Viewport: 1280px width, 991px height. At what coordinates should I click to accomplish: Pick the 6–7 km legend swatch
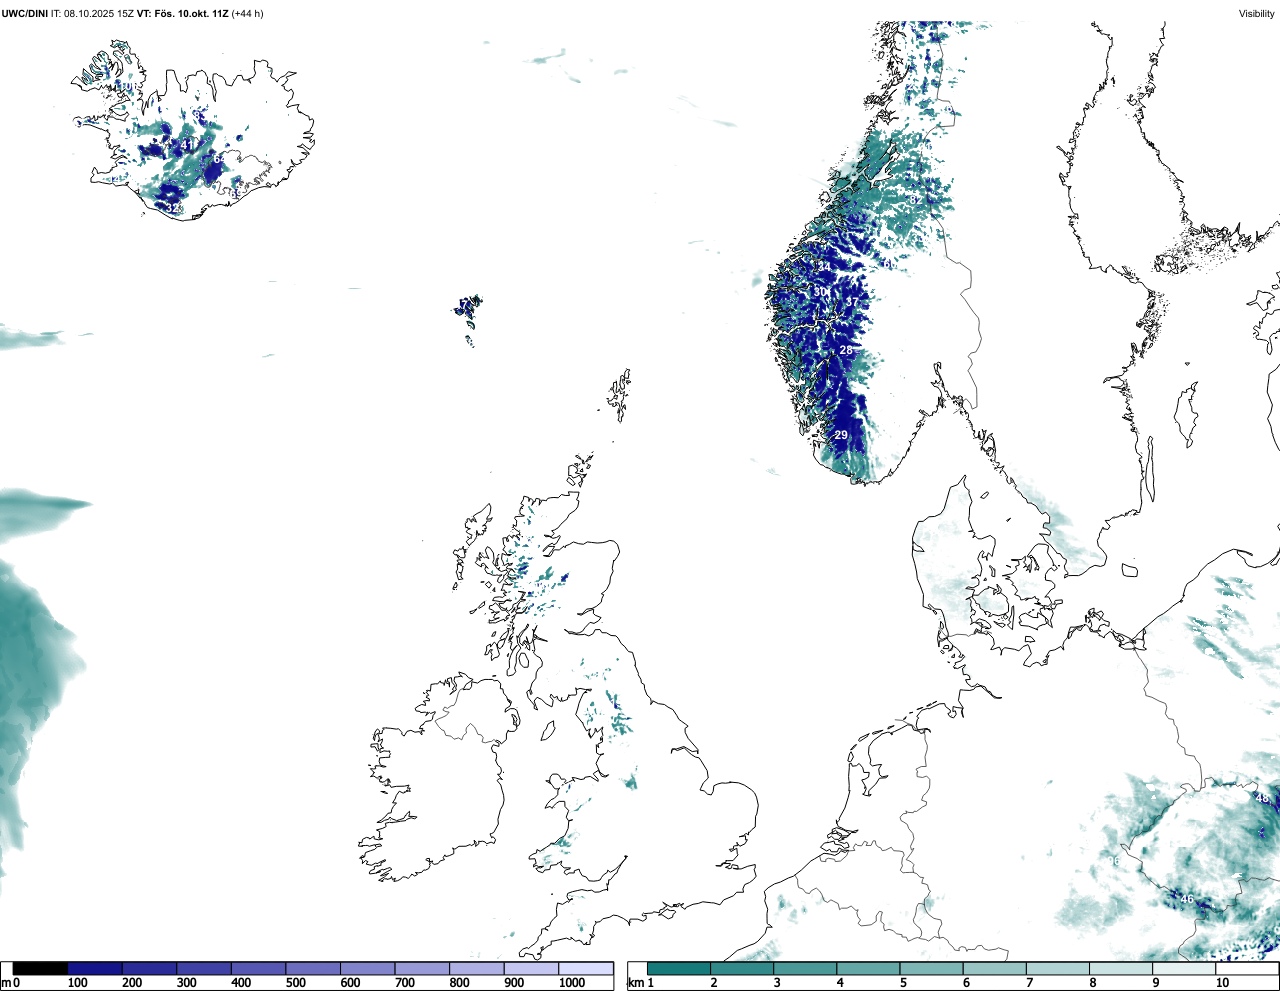pos(994,969)
